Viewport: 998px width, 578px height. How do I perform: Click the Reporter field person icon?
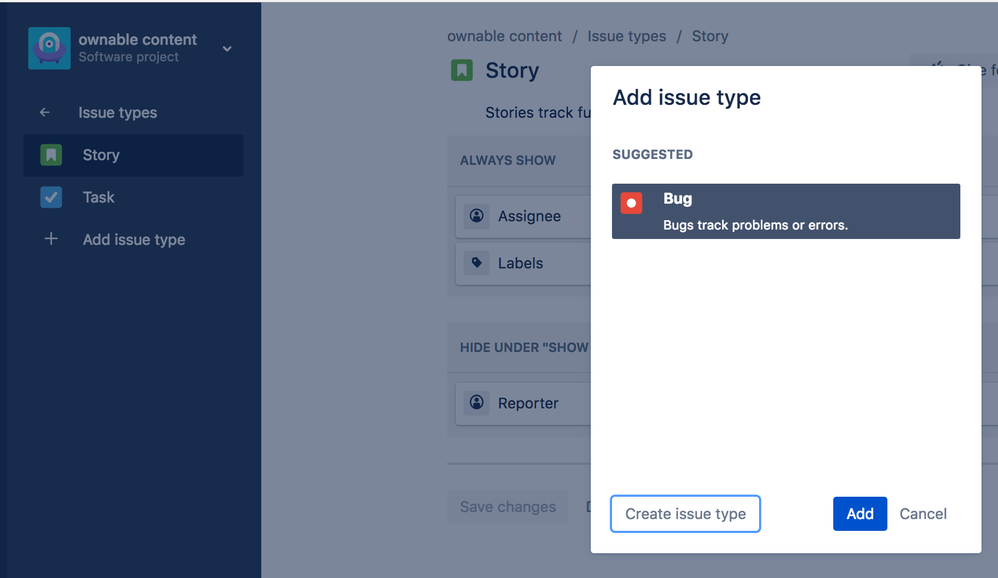(x=476, y=402)
